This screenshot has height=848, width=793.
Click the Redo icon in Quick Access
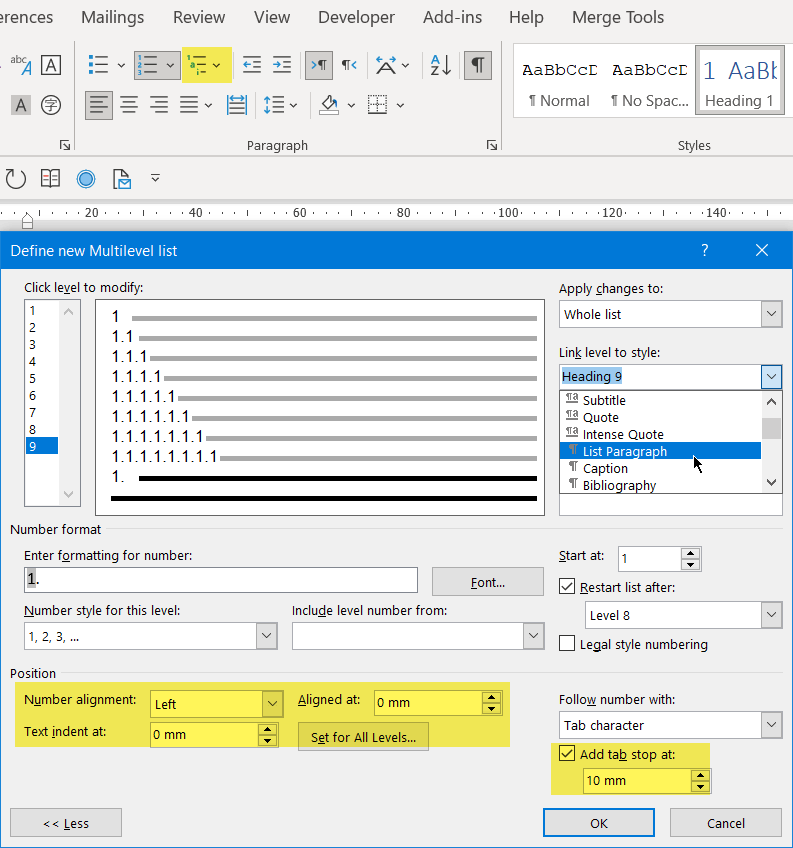pyautogui.click(x=15, y=178)
